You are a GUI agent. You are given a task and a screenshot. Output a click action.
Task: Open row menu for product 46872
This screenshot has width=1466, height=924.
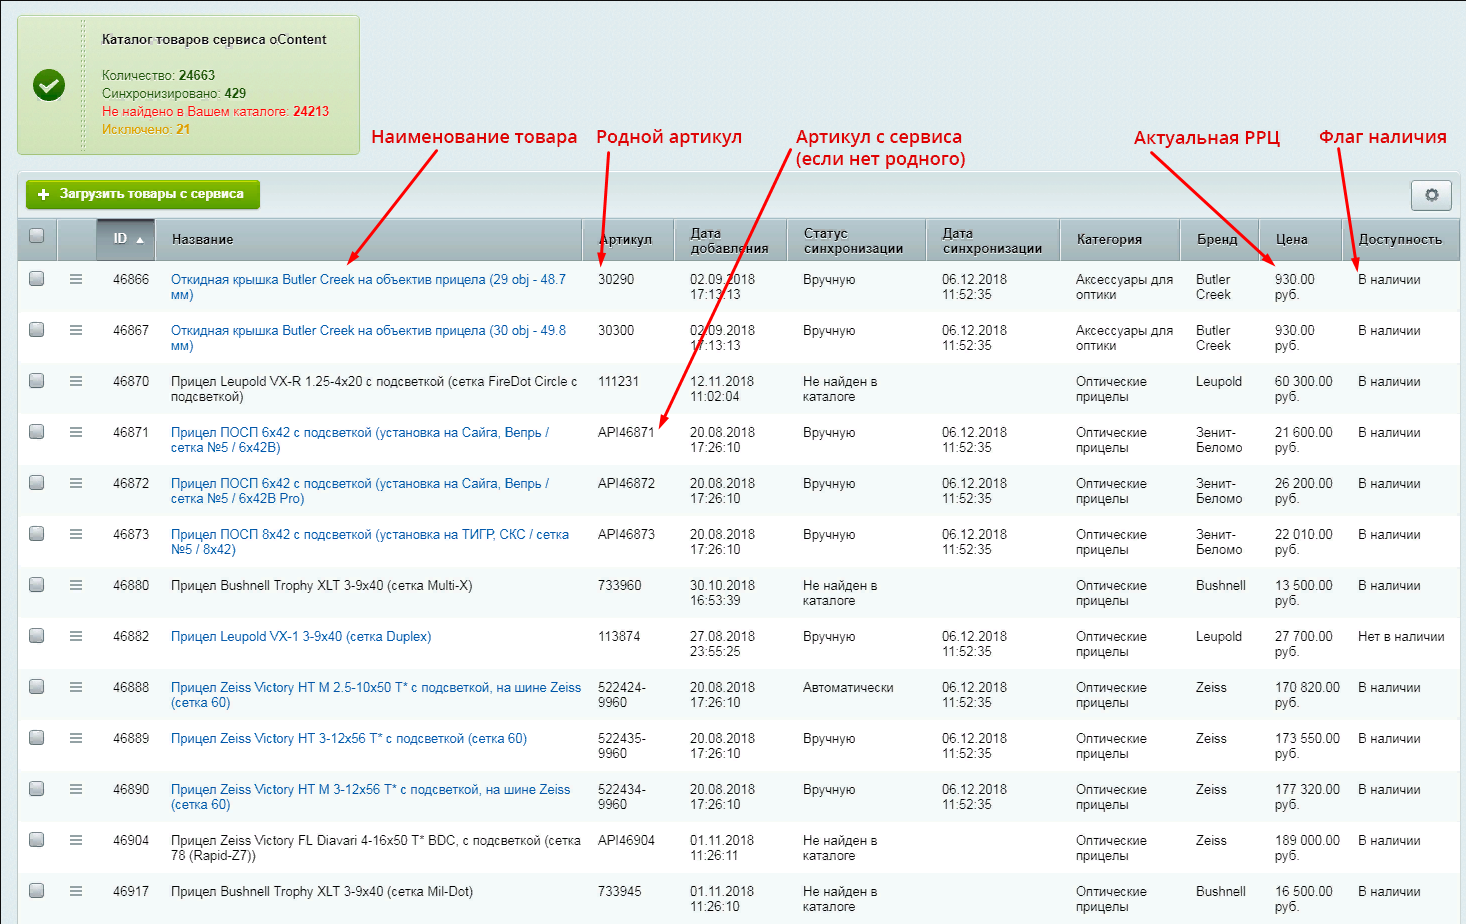pyautogui.click(x=76, y=483)
